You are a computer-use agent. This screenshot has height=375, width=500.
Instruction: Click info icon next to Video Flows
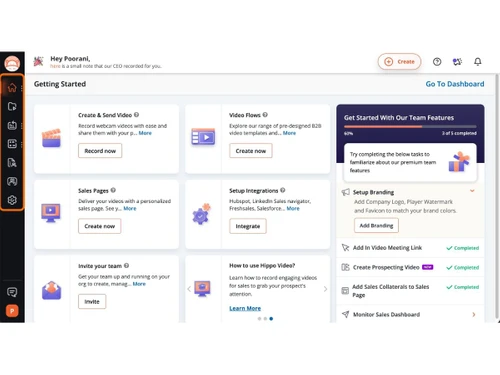[x=265, y=115]
